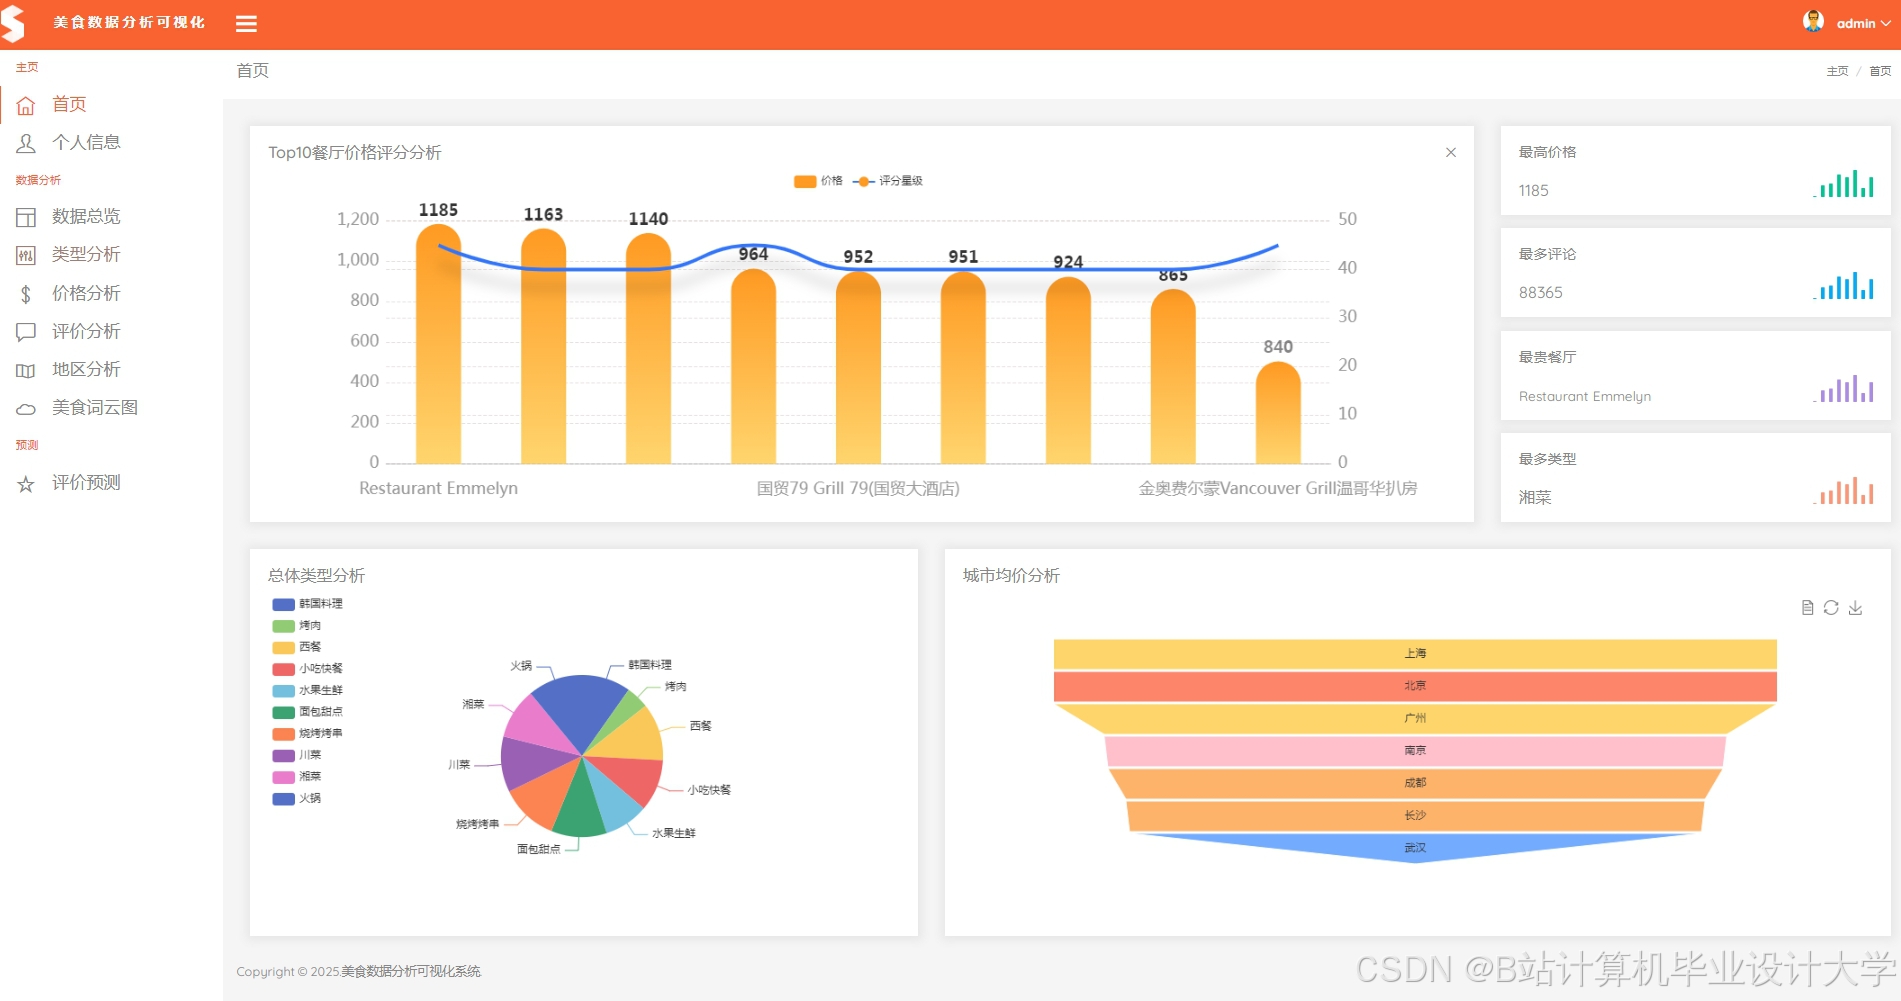1901x1001 pixels.
Task: Download the 城市均价分析 chart as image
Action: pos(1856,607)
